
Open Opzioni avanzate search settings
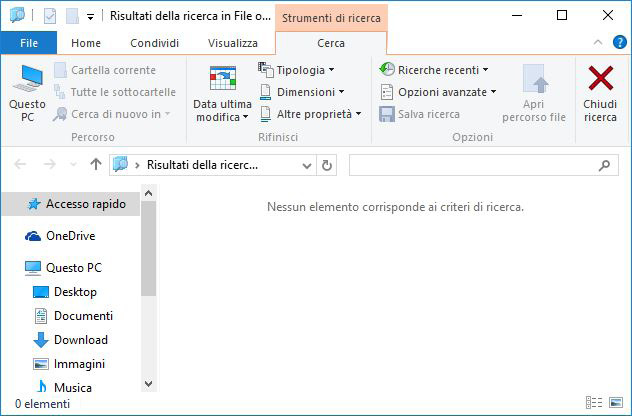(439, 92)
